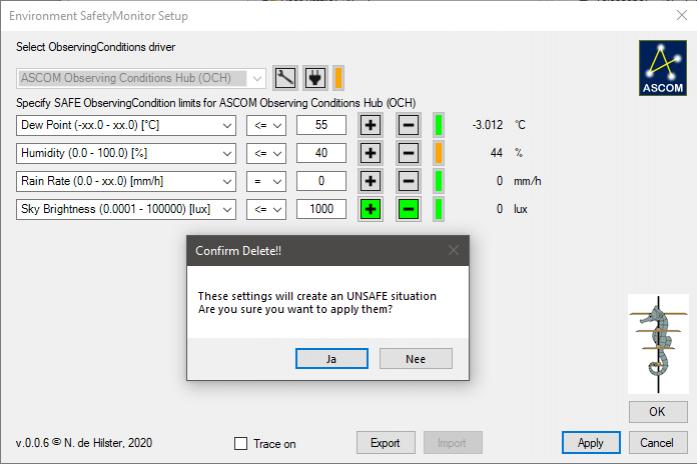Click the plug connect driver icon
The image size is (697, 464).
(315, 78)
